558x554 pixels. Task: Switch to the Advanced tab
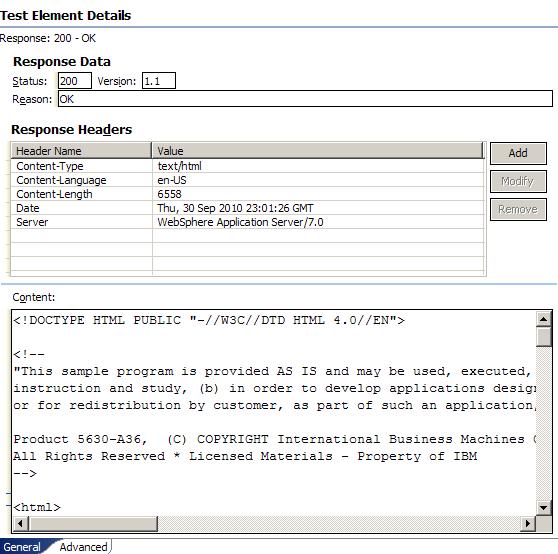[x=83, y=547]
